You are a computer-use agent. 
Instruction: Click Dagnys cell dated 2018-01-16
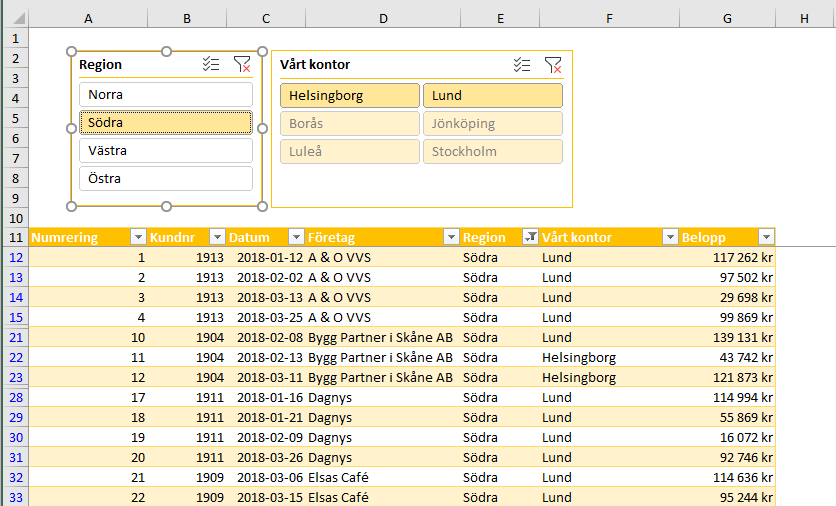click(x=383, y=397)
